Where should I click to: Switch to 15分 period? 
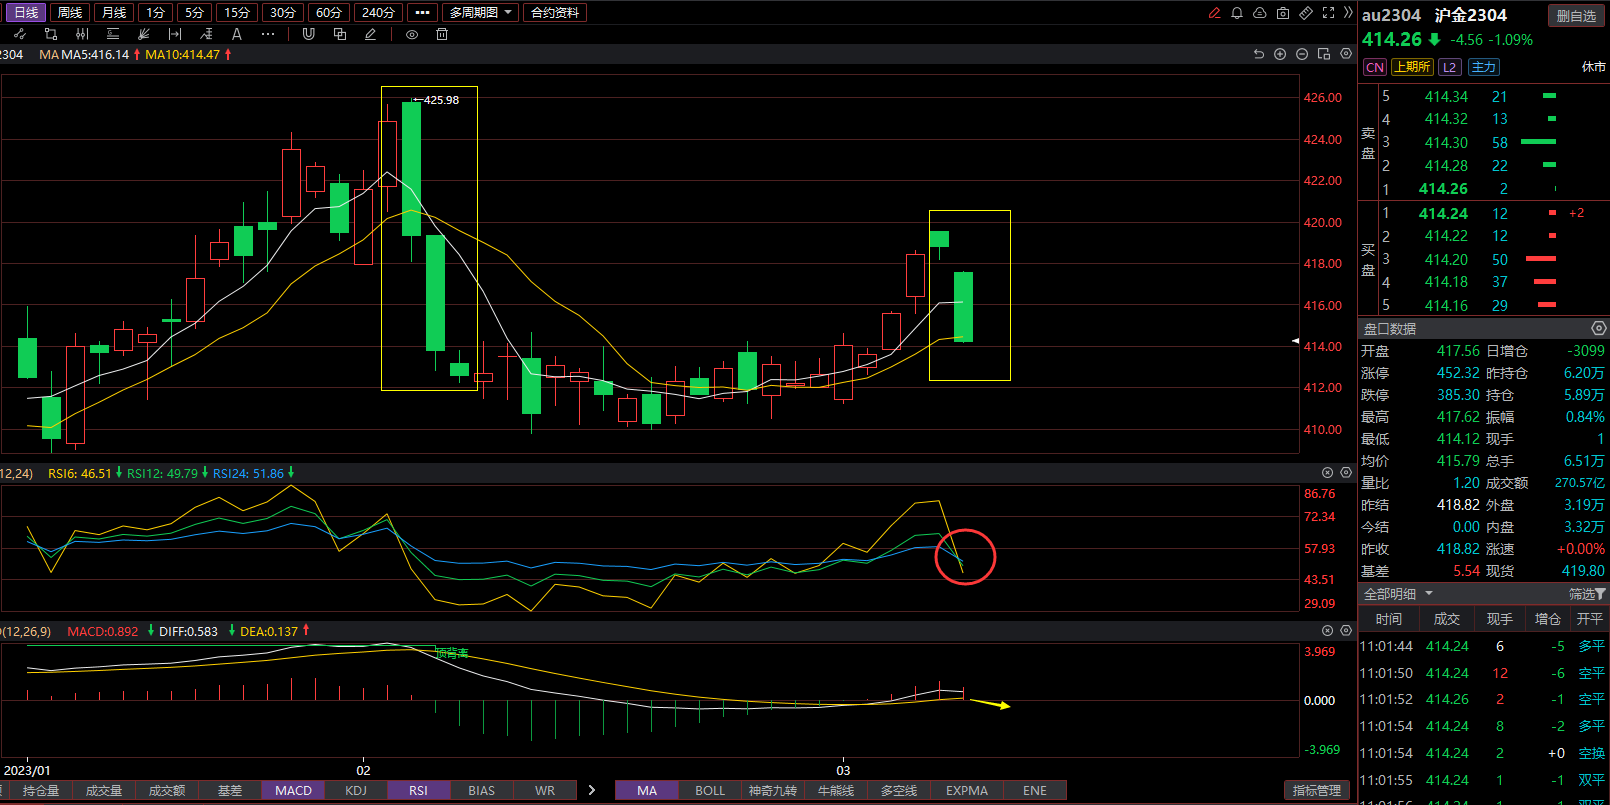point(237,13)
